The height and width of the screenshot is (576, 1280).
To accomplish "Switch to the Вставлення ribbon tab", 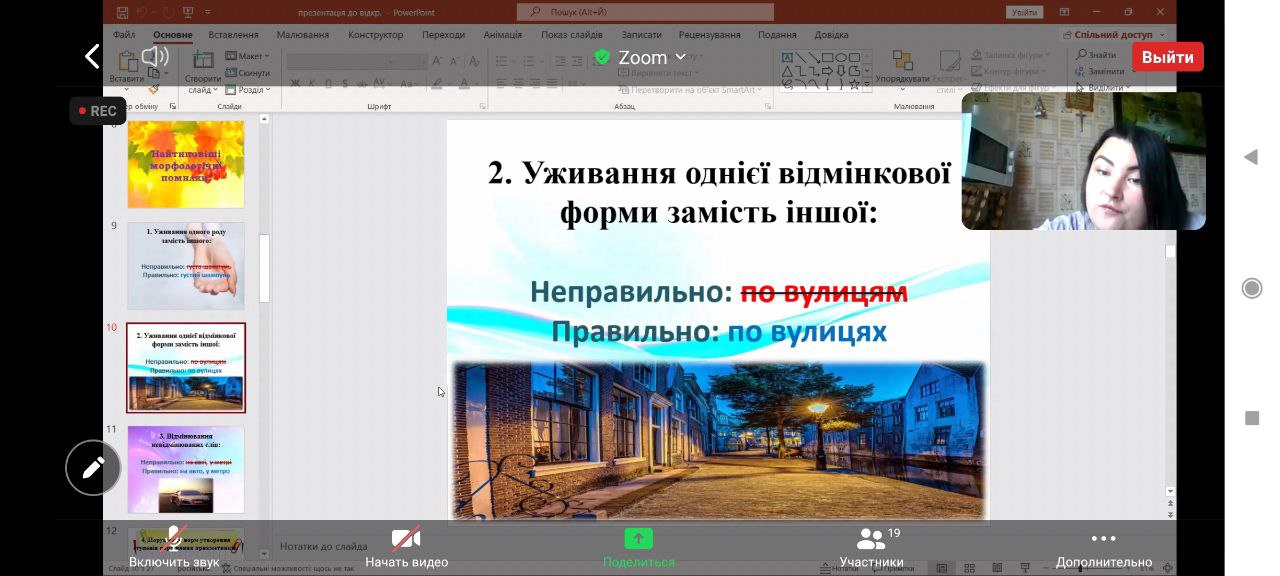I will [233, 34].
